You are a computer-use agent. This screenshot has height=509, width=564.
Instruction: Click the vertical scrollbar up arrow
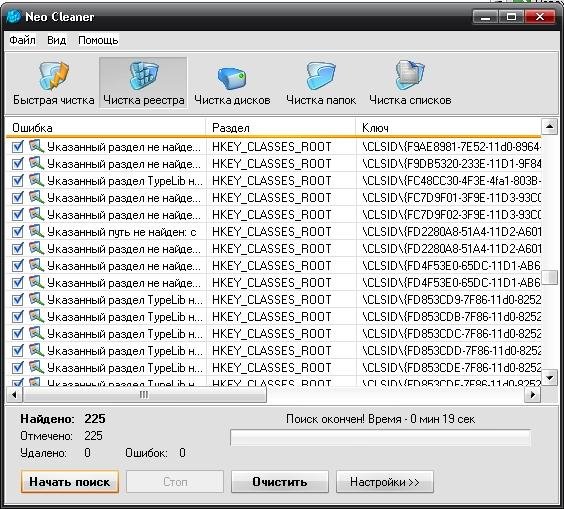coord(549,127)
